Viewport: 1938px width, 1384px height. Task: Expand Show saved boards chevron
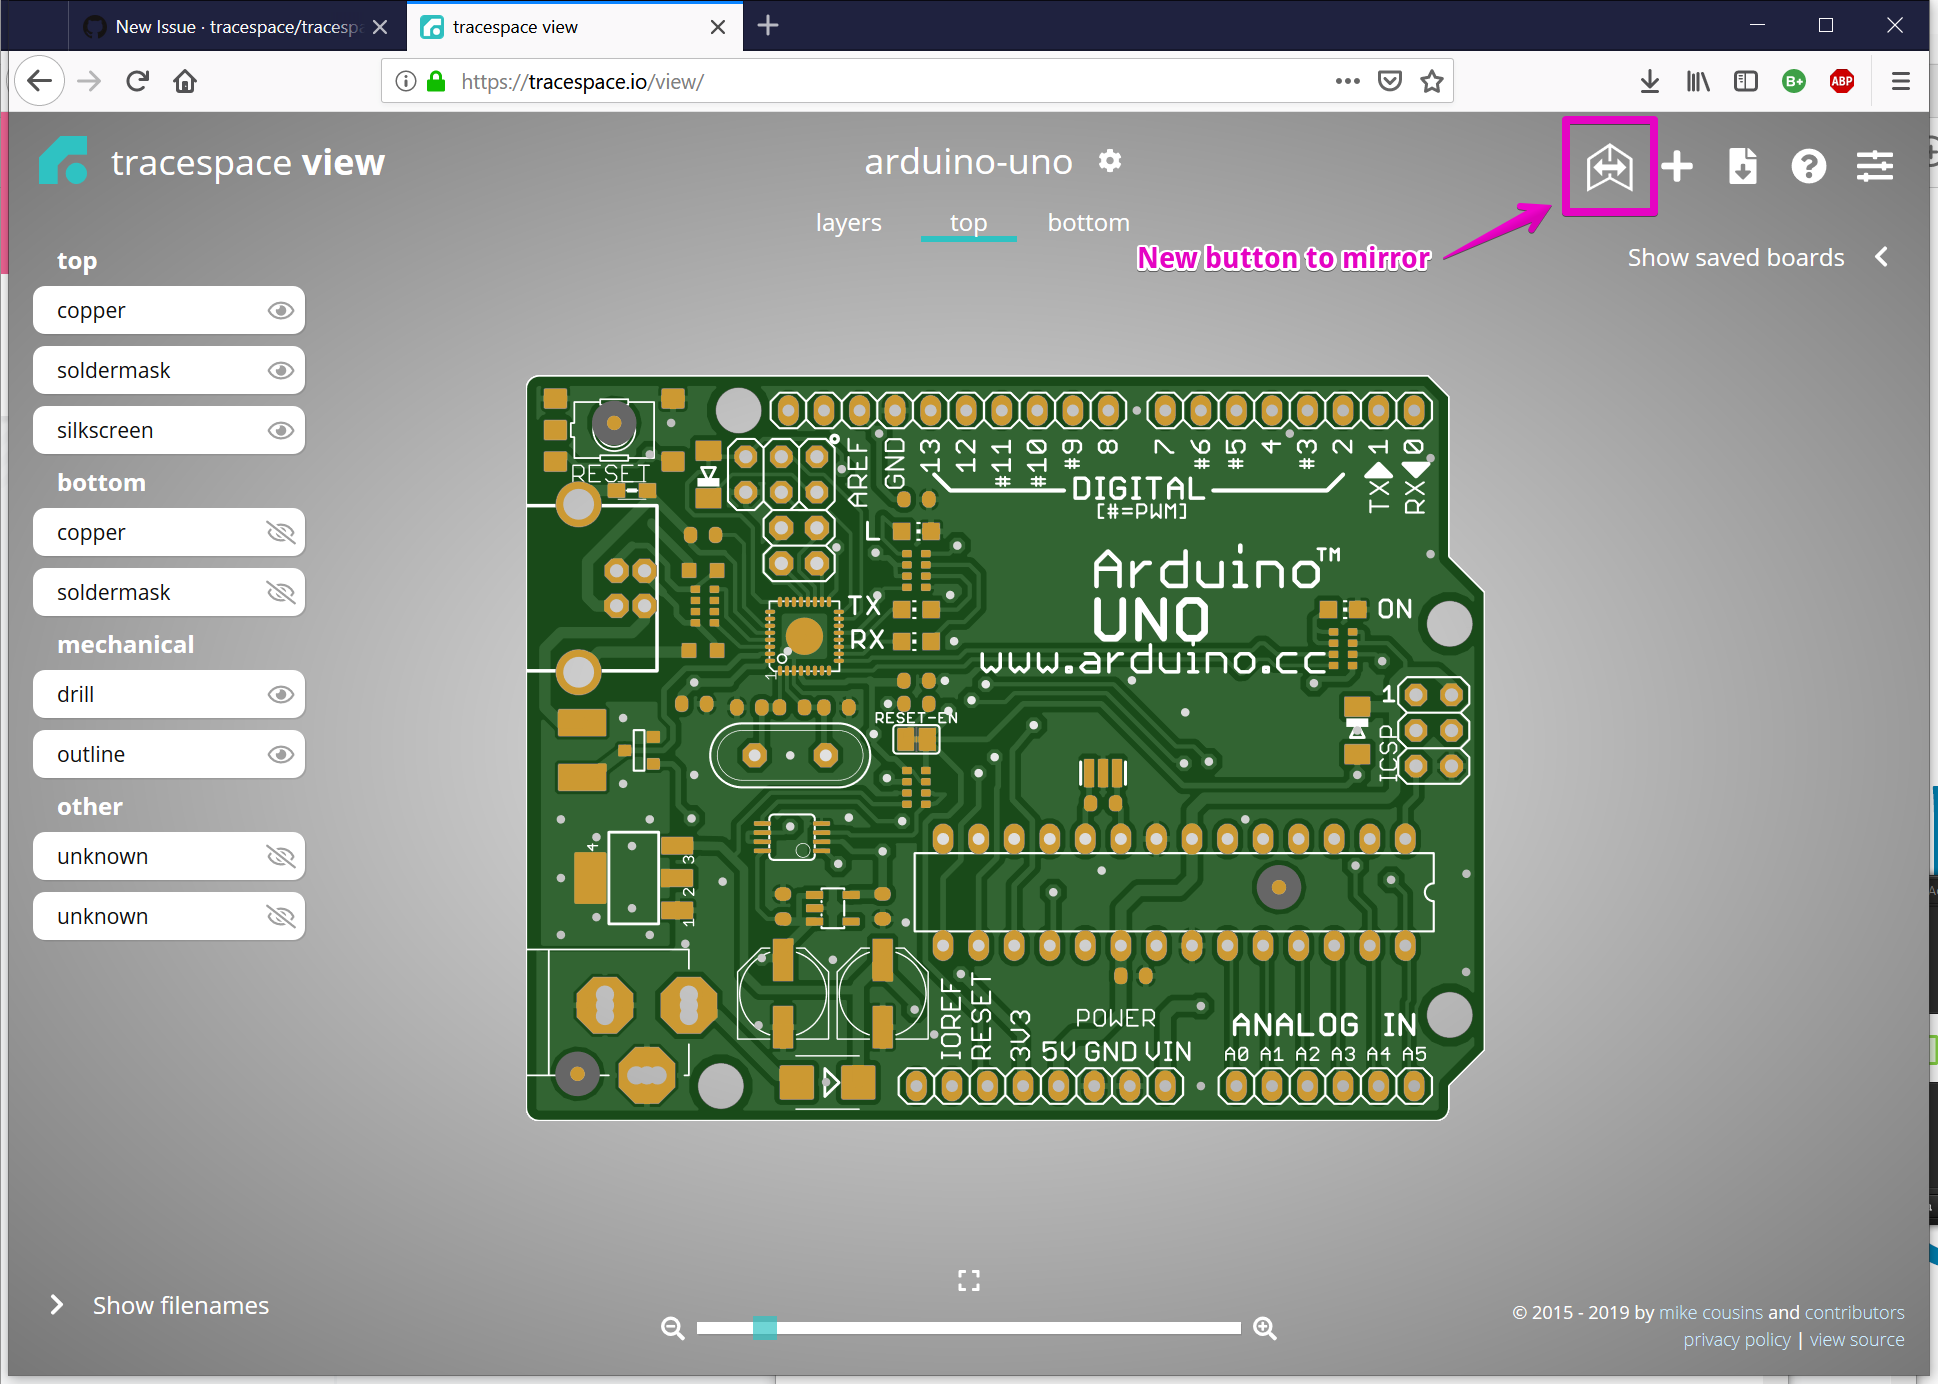[x=1882, y=257]
